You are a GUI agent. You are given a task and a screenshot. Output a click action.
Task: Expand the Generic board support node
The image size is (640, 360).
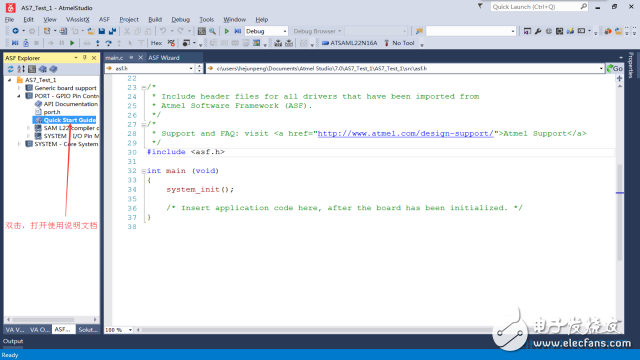[19, 88]
